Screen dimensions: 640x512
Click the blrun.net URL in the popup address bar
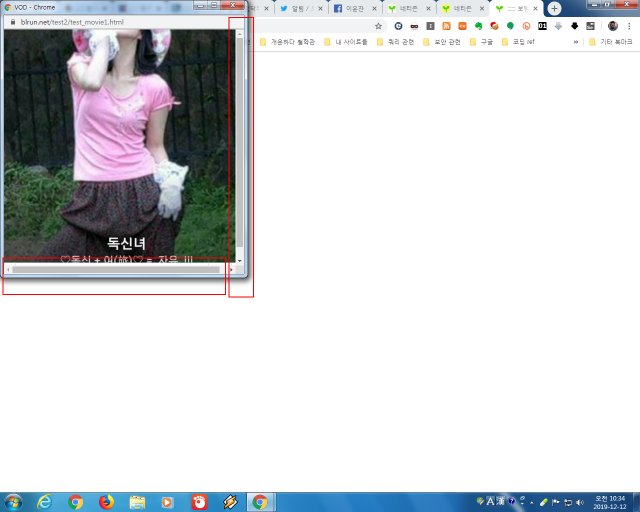(x=72, y=22)
